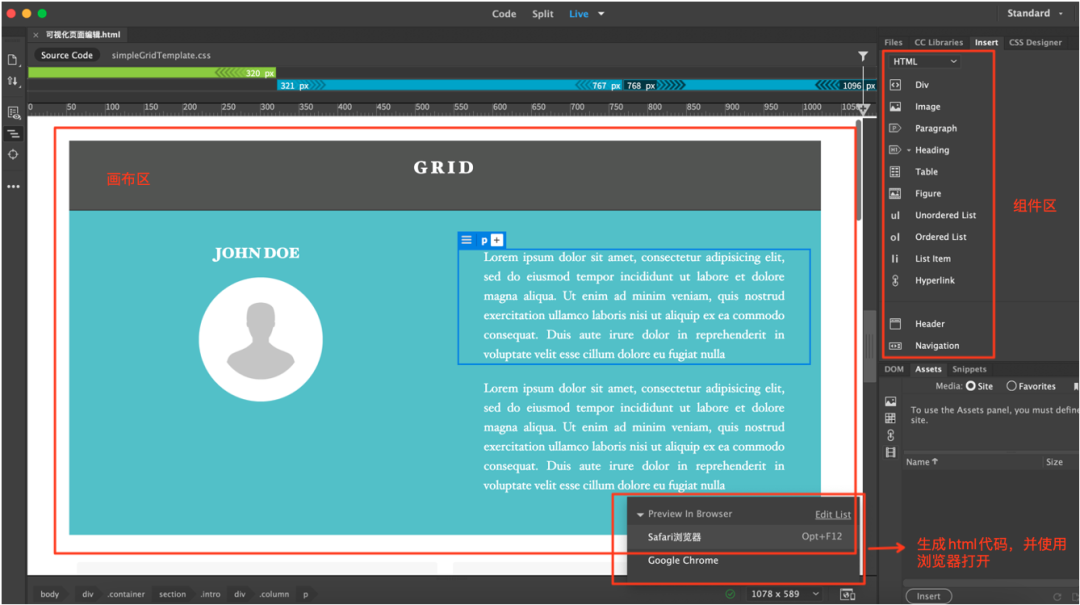Click the format source code icon
The width and height of the screenshot is (1080, 605).
tap(13, 134)
